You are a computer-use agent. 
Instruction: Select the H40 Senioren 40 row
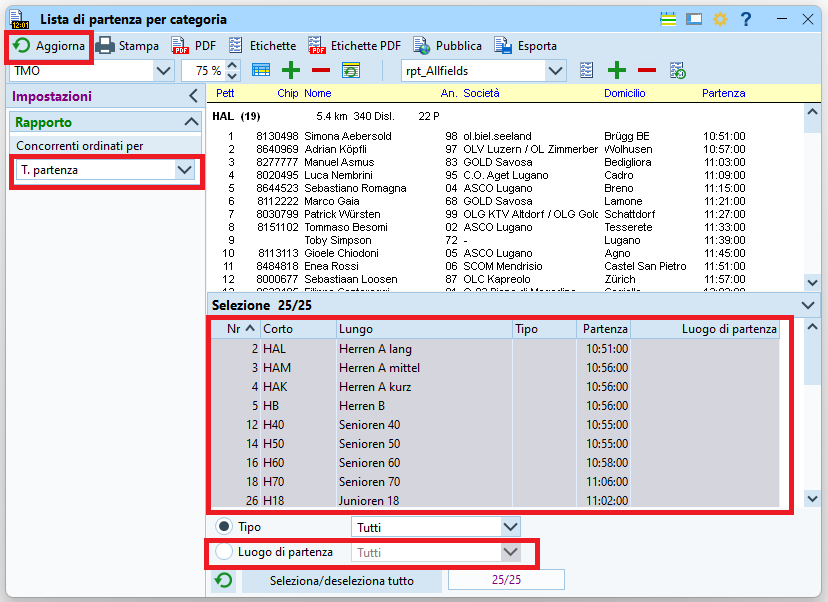click(495, 425)
